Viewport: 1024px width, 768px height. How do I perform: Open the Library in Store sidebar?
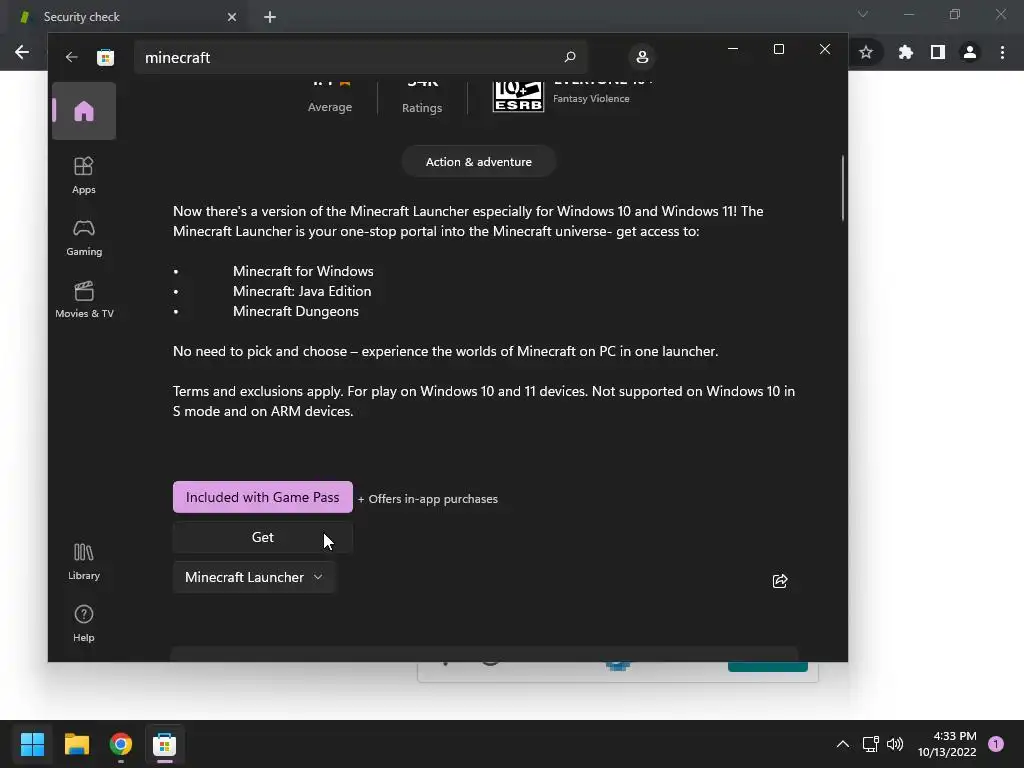[x=84, y=562]
